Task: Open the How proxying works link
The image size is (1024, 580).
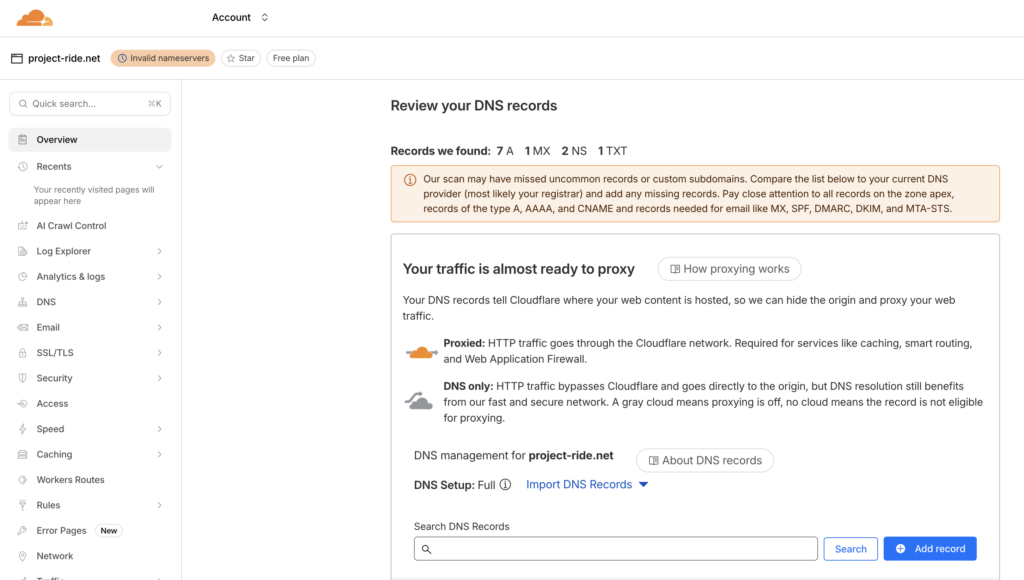Action: [x=729, y=269]
